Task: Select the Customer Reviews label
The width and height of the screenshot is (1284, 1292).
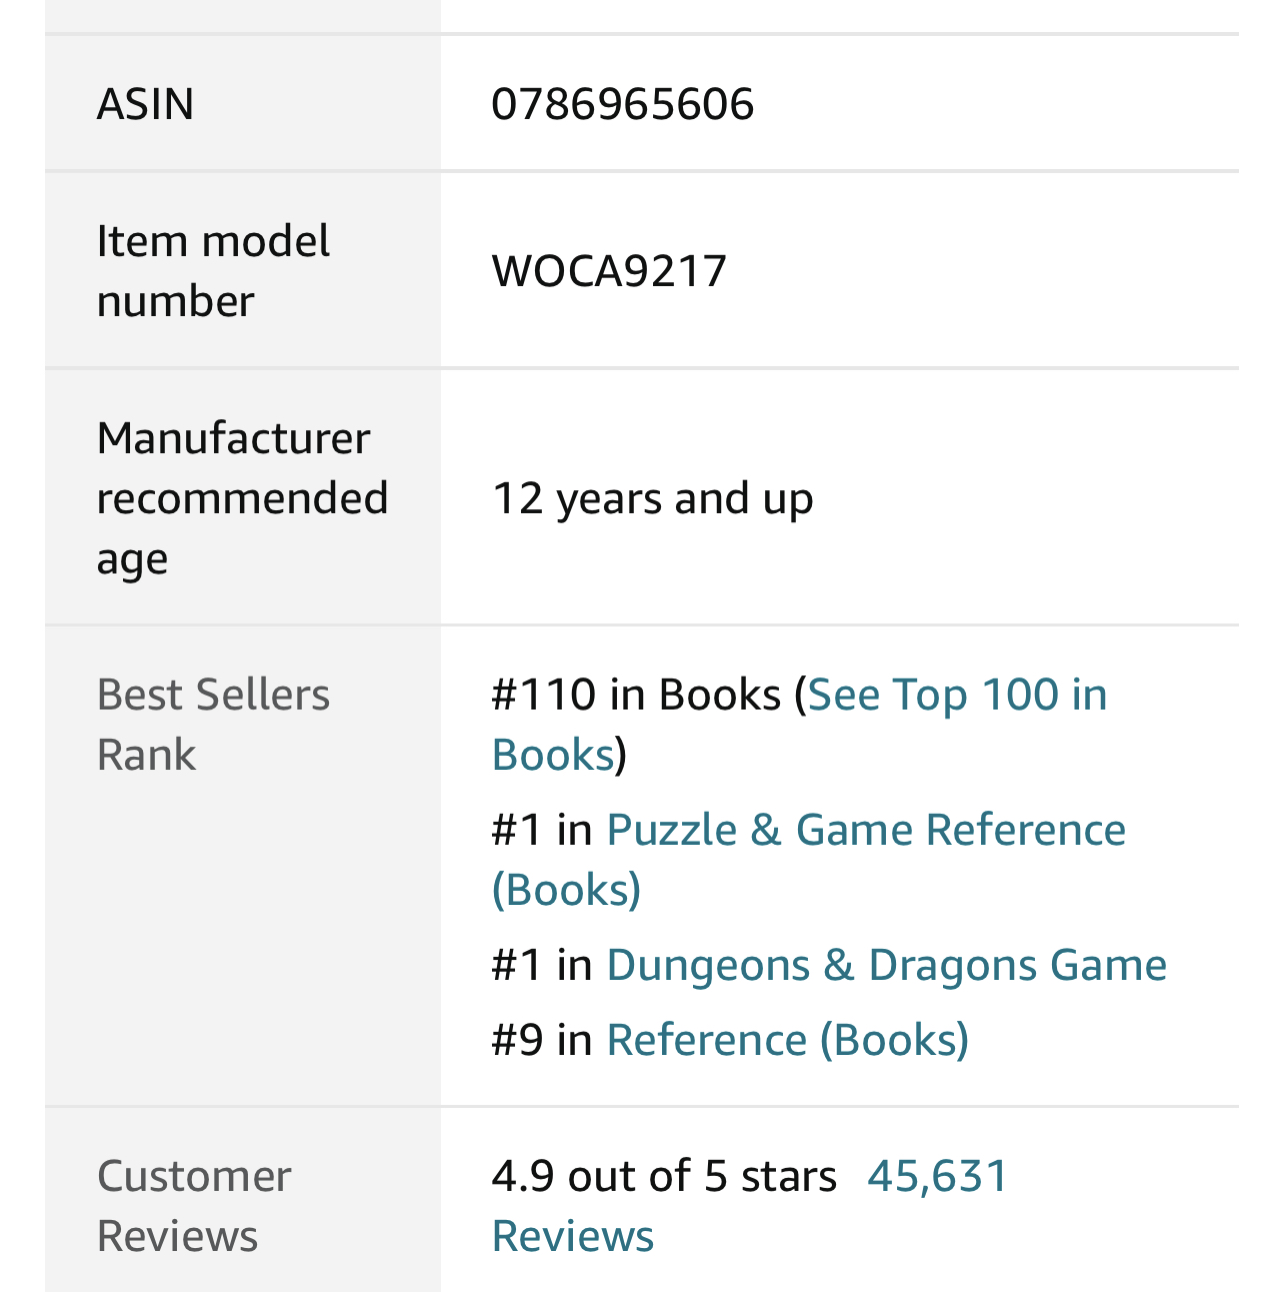Action: [194, 1206]
